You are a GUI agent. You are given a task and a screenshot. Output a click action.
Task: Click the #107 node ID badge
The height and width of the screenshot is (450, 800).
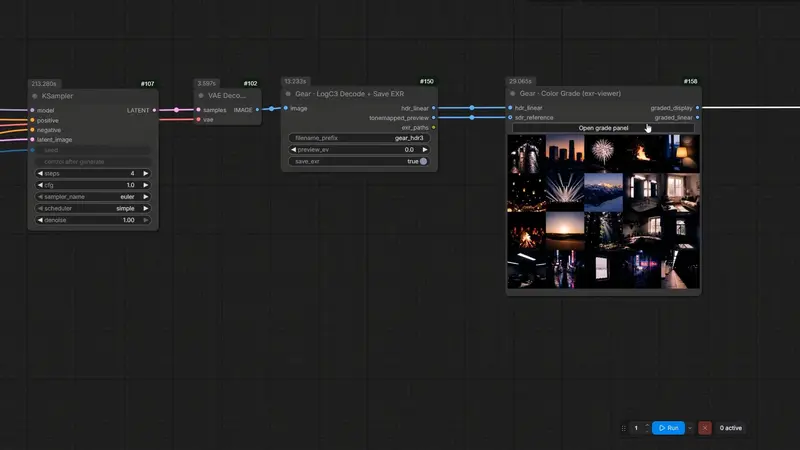(x=147, y=84)
